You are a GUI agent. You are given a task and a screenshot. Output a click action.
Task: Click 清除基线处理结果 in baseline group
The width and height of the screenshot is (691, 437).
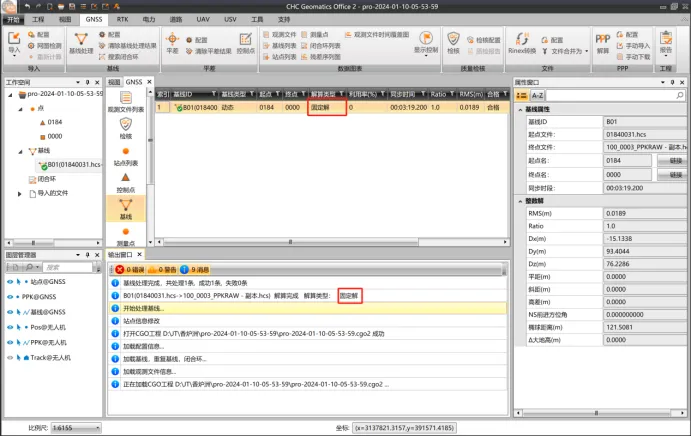[127, 46]
